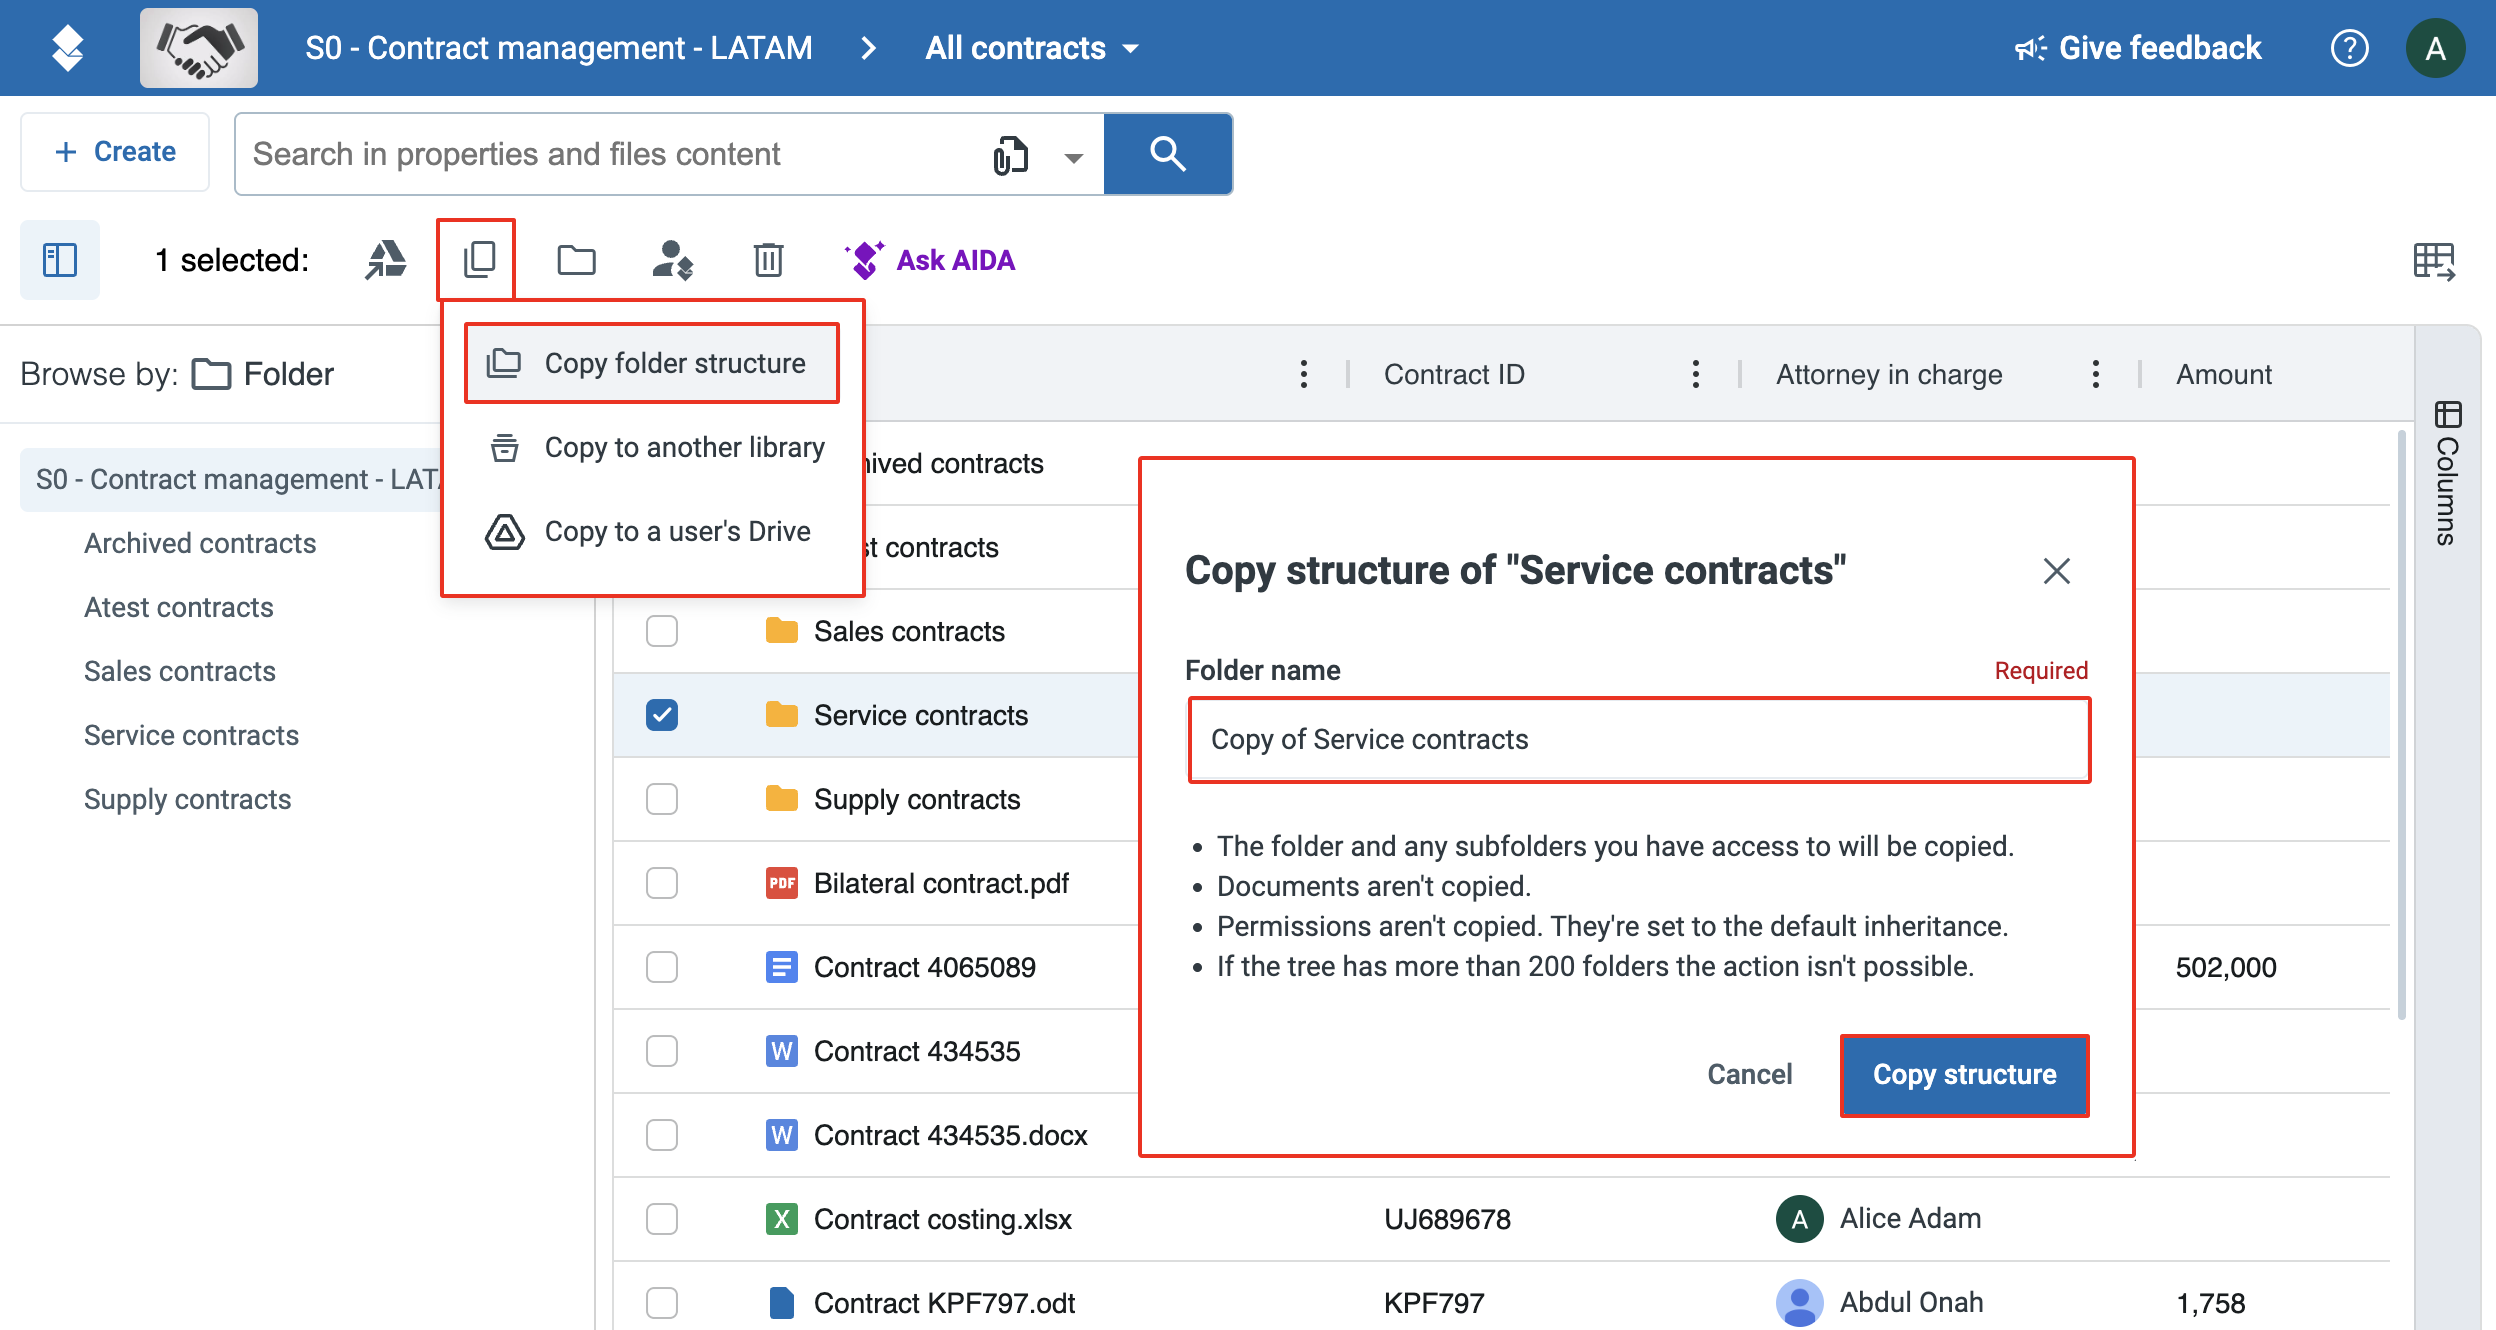This screenshot has height=1330, width=2496.
Task: Open Title column options menu
Action: pyautogui.click(x=1303, y=374)
